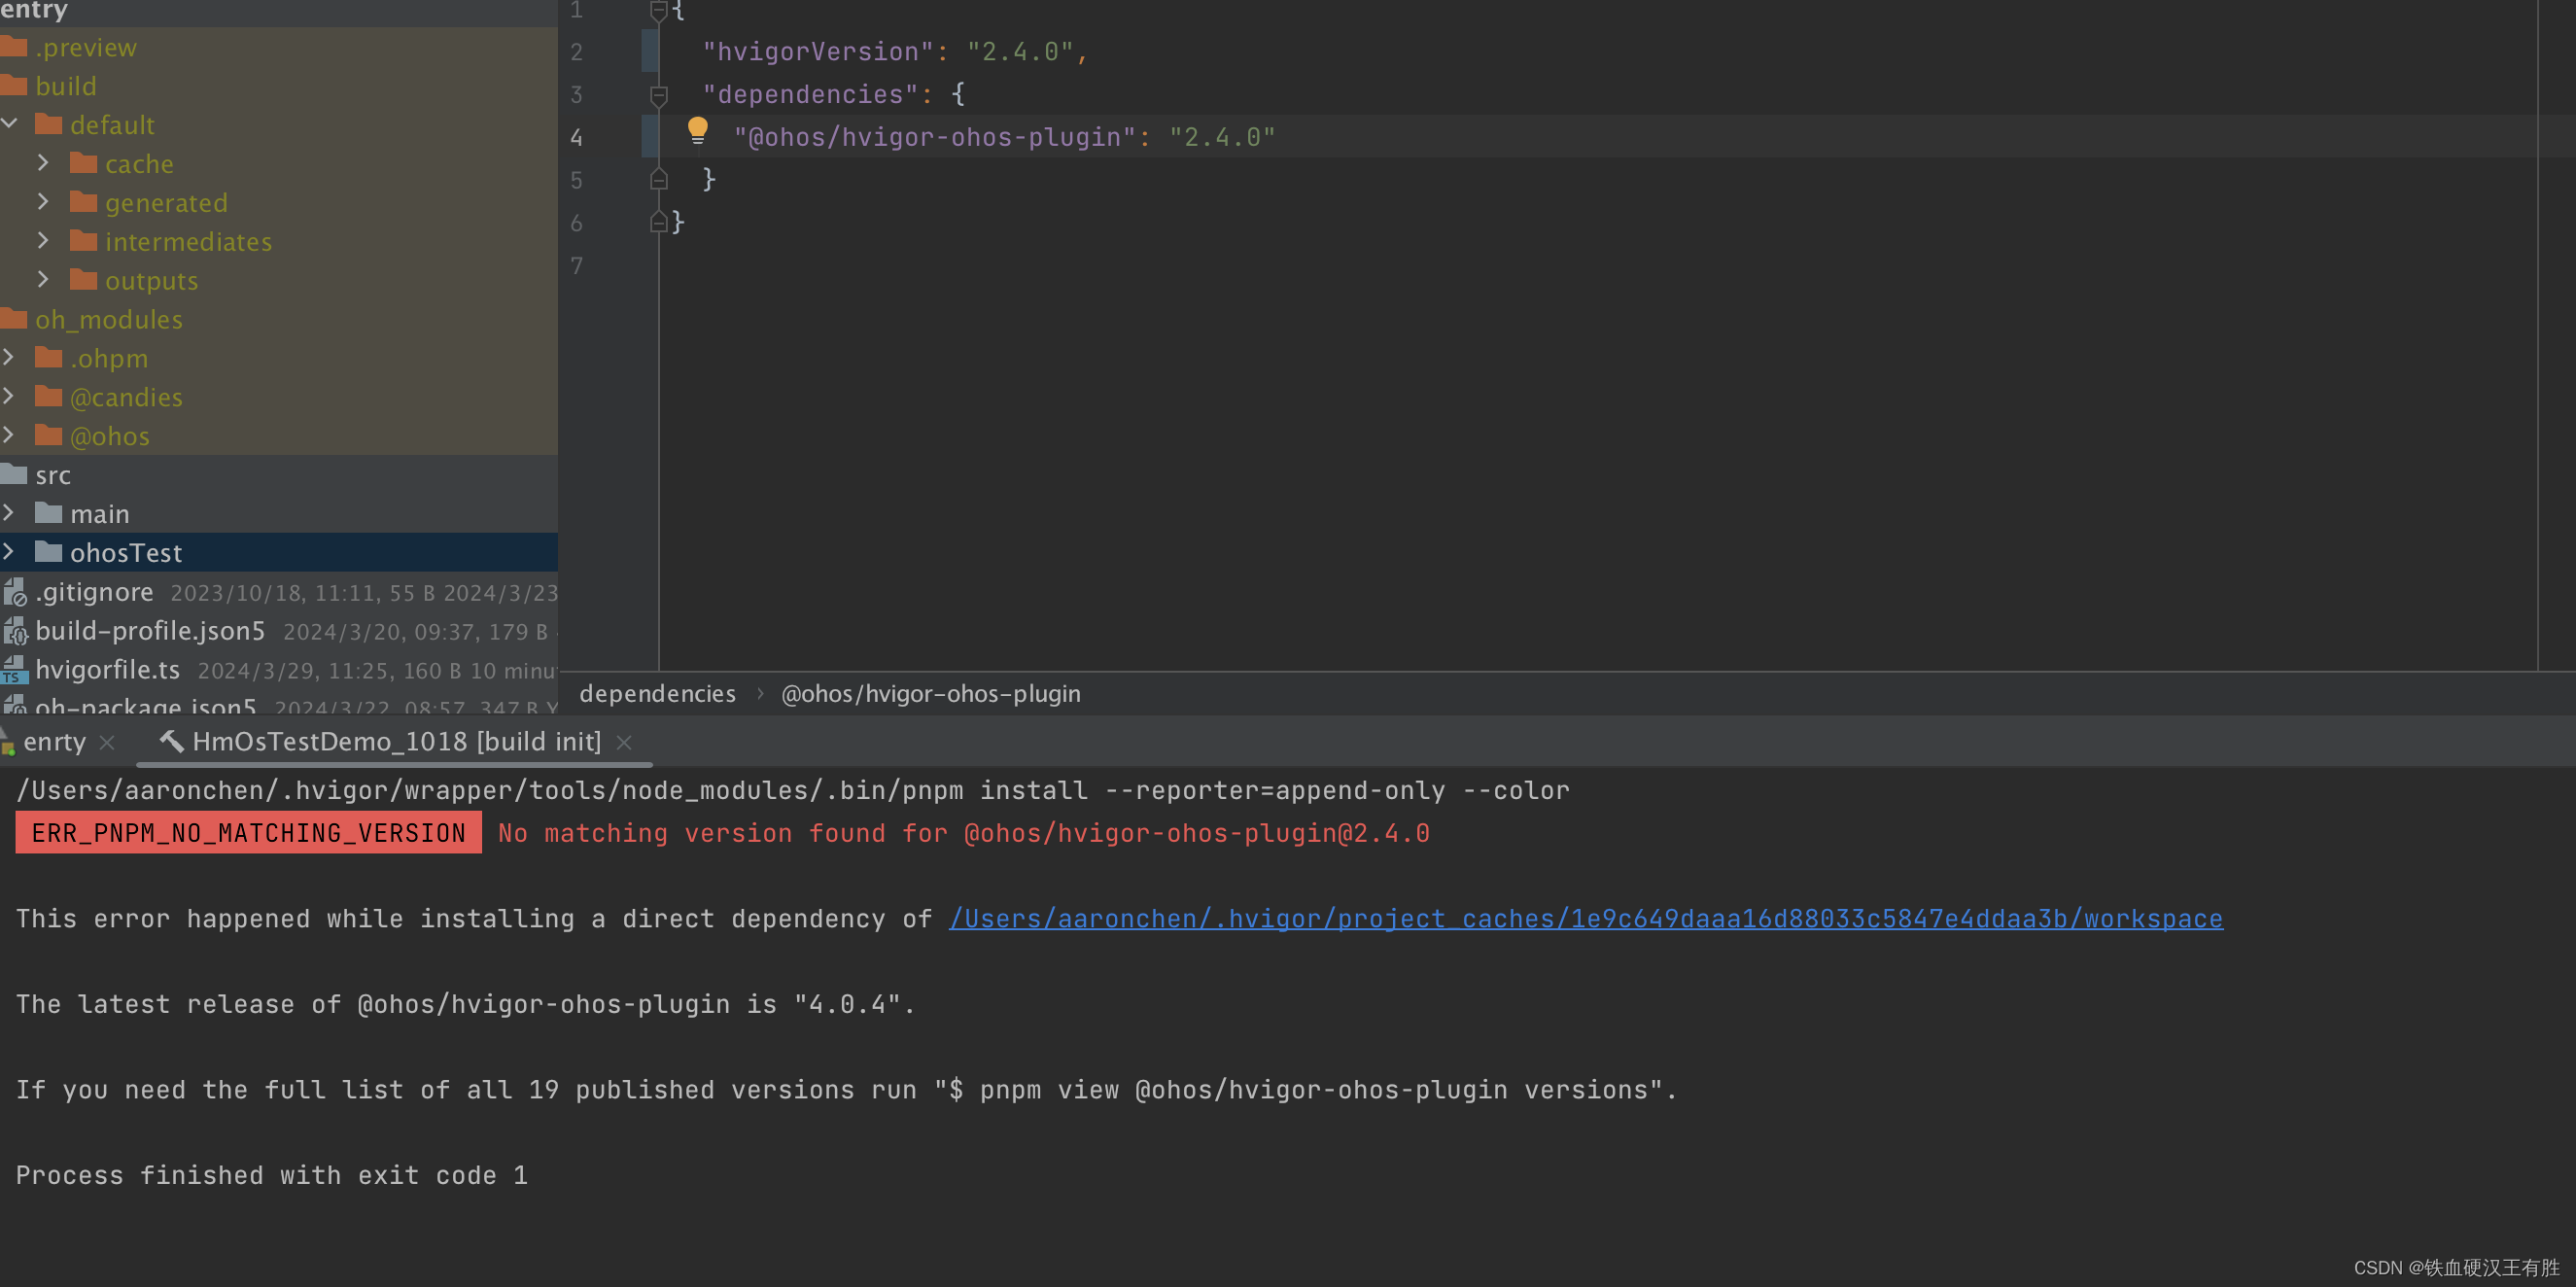Expand the ohosTest folder
This screenshot has height=1287, width=2576.
tap(8, 552)
